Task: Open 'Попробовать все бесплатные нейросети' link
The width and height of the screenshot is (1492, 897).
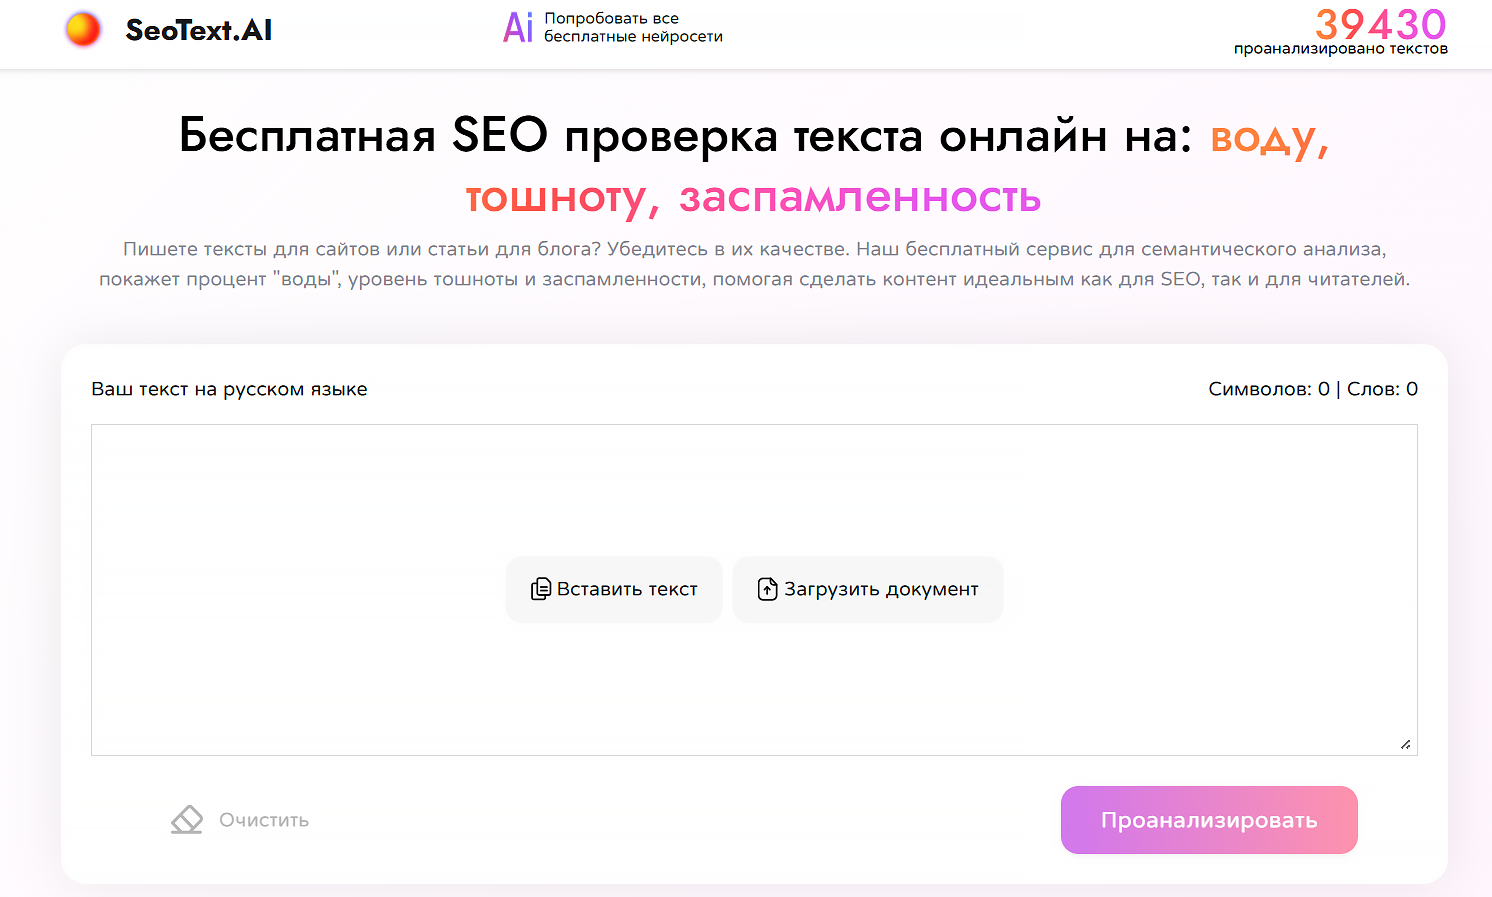Action: click(x=631, y=27)
